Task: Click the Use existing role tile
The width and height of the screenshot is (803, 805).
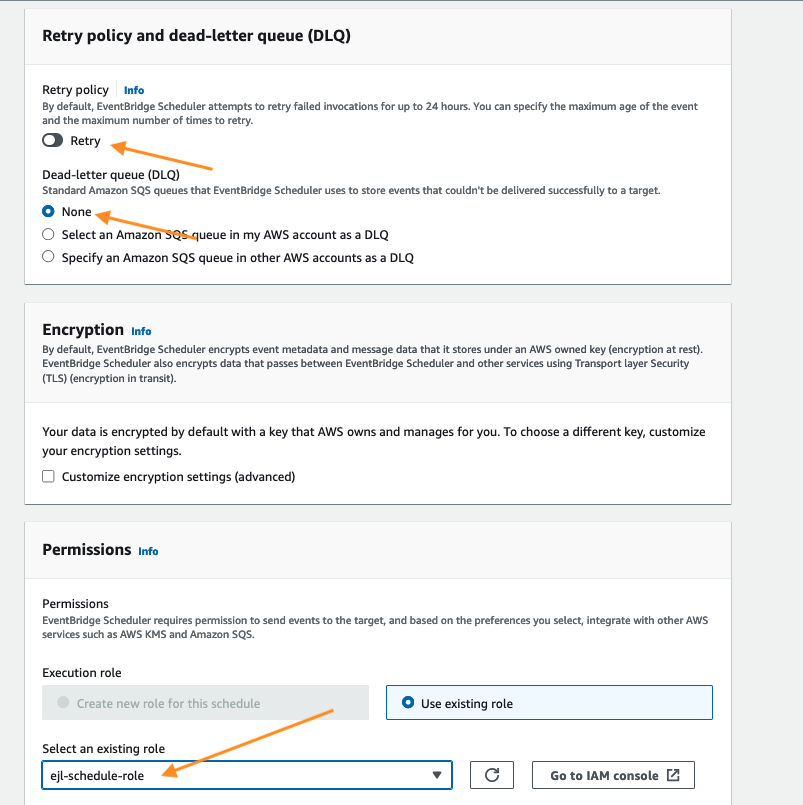Action: point(549,703)
